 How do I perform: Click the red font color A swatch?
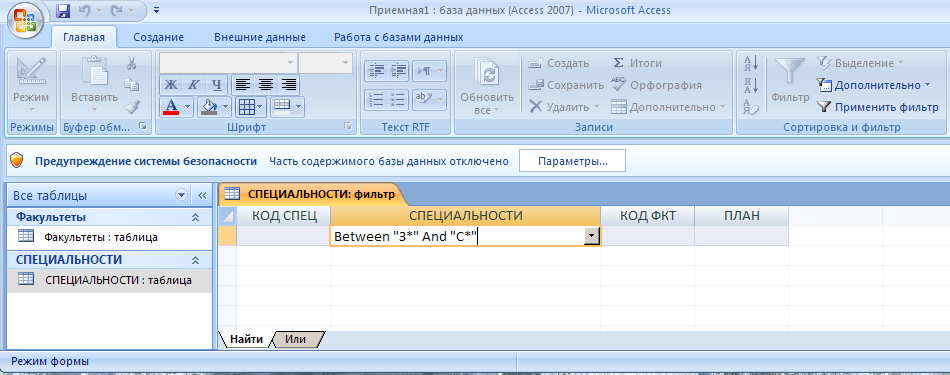tap(171, 107)
